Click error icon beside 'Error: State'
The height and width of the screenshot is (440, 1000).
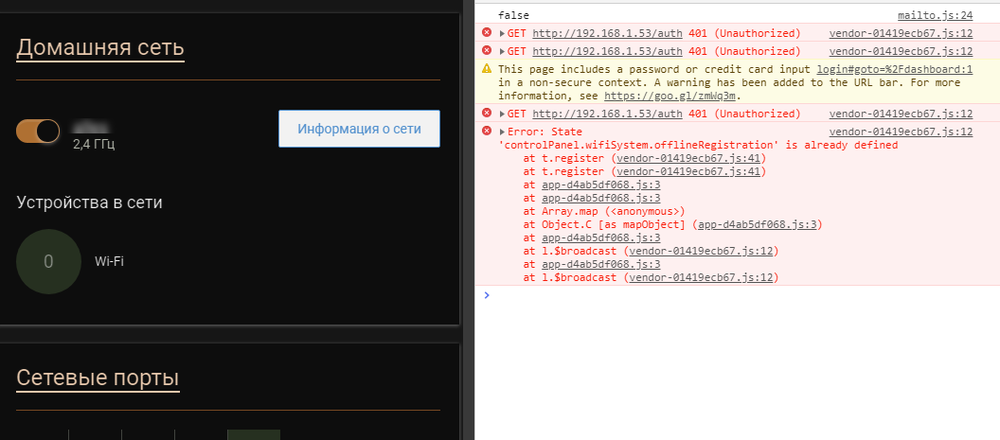487,131
